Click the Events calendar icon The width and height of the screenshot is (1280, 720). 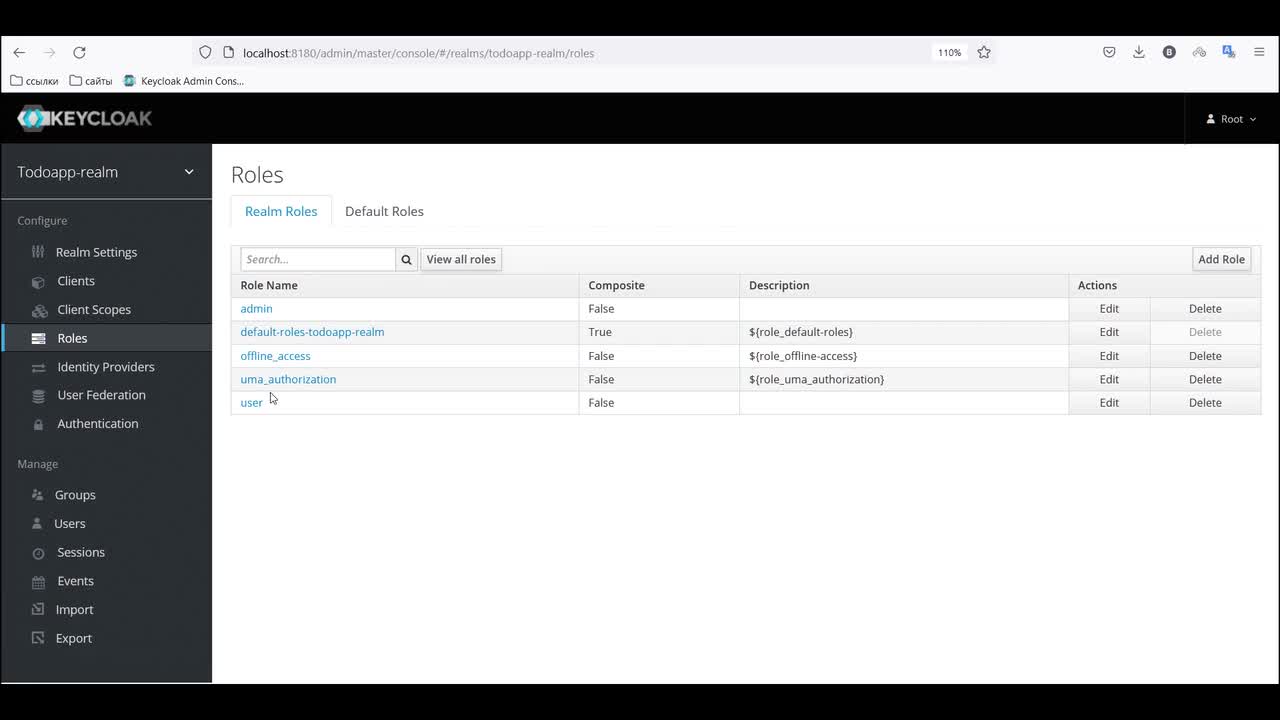(x=38, y=581)
